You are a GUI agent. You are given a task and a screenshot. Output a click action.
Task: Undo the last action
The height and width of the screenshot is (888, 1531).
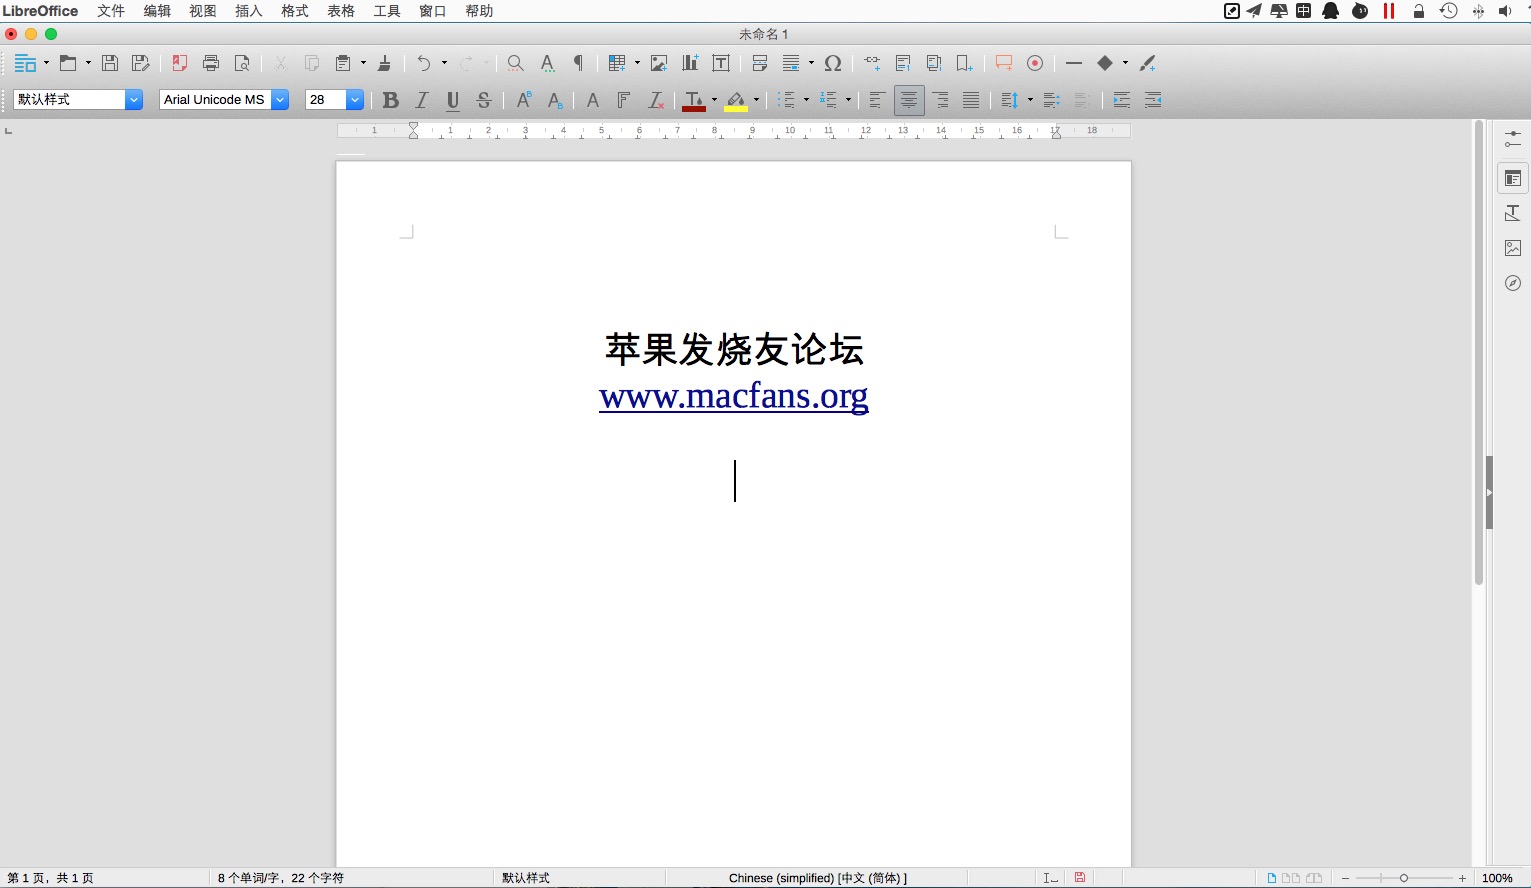click(x=424, y=63)
